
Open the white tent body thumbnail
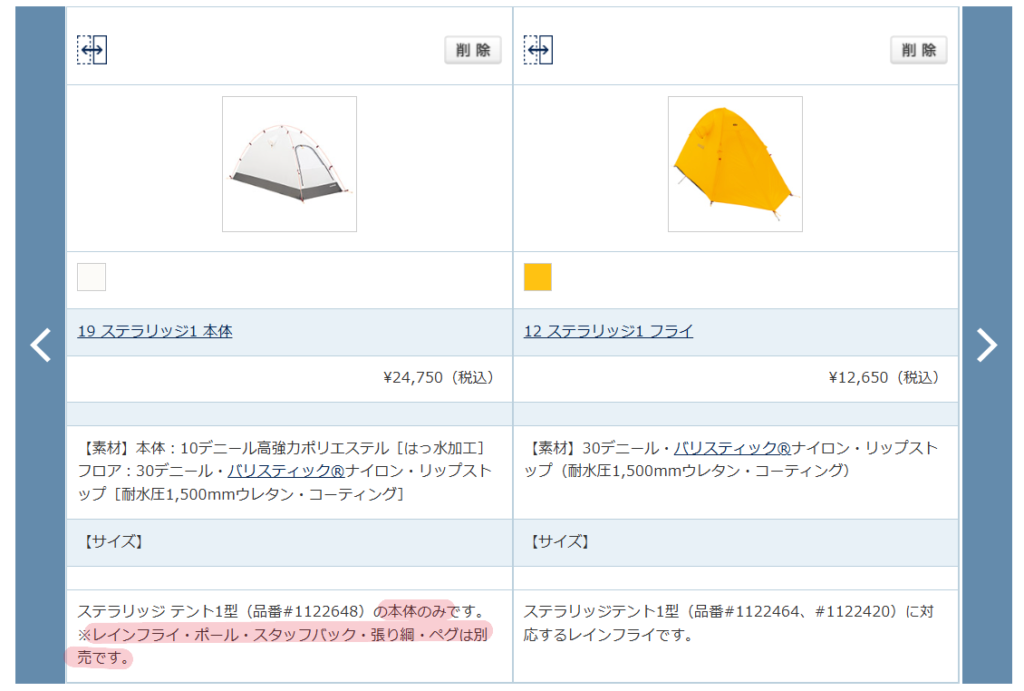289,164
